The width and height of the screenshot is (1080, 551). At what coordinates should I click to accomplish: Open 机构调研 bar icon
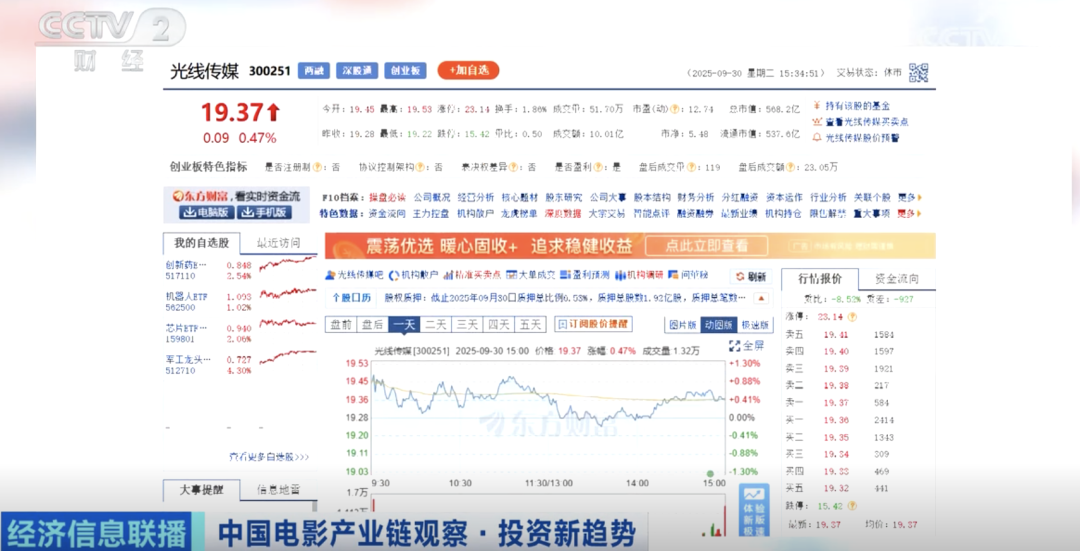pos(620,275)
